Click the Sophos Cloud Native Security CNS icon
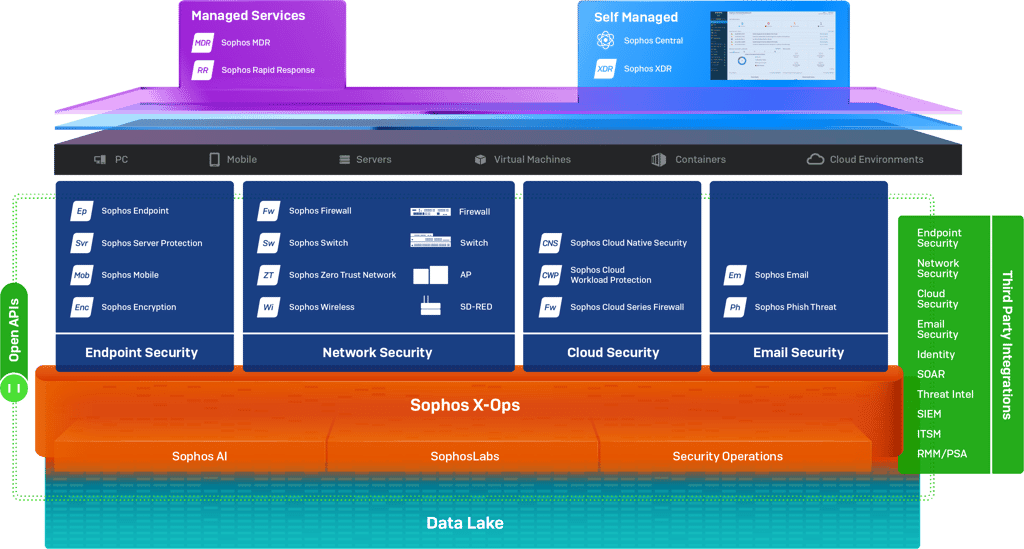The image size is (1024, 549). (551, 243)
